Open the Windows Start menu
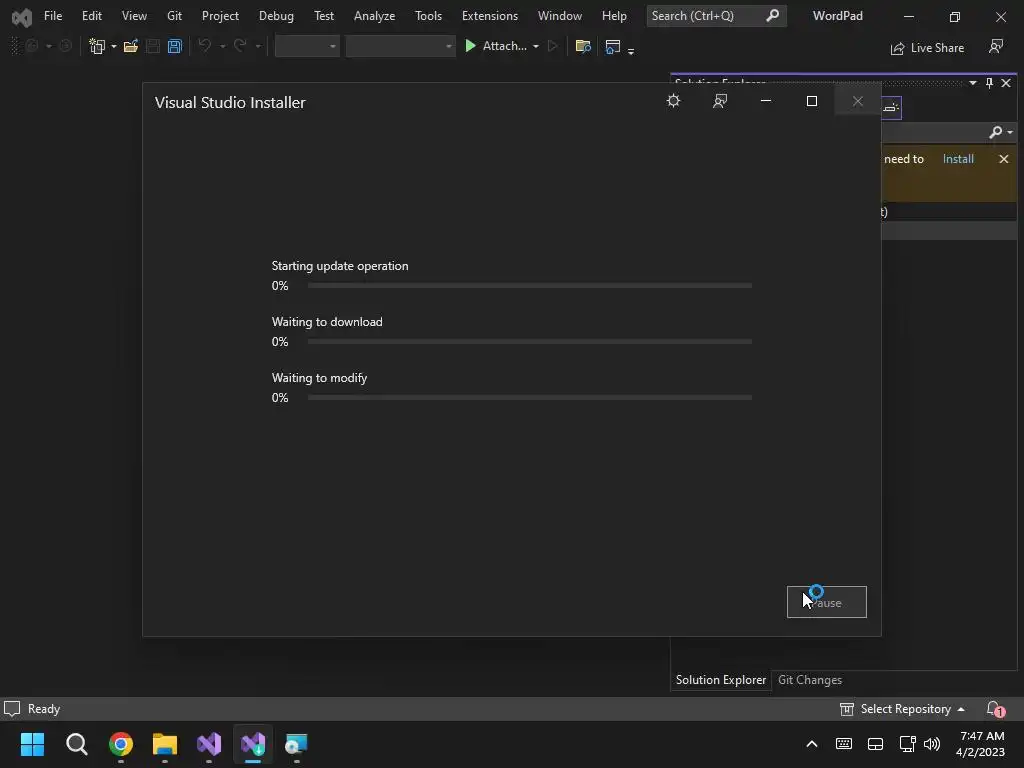This screenshot has height=768, width=1024. (x=32, y=744)
